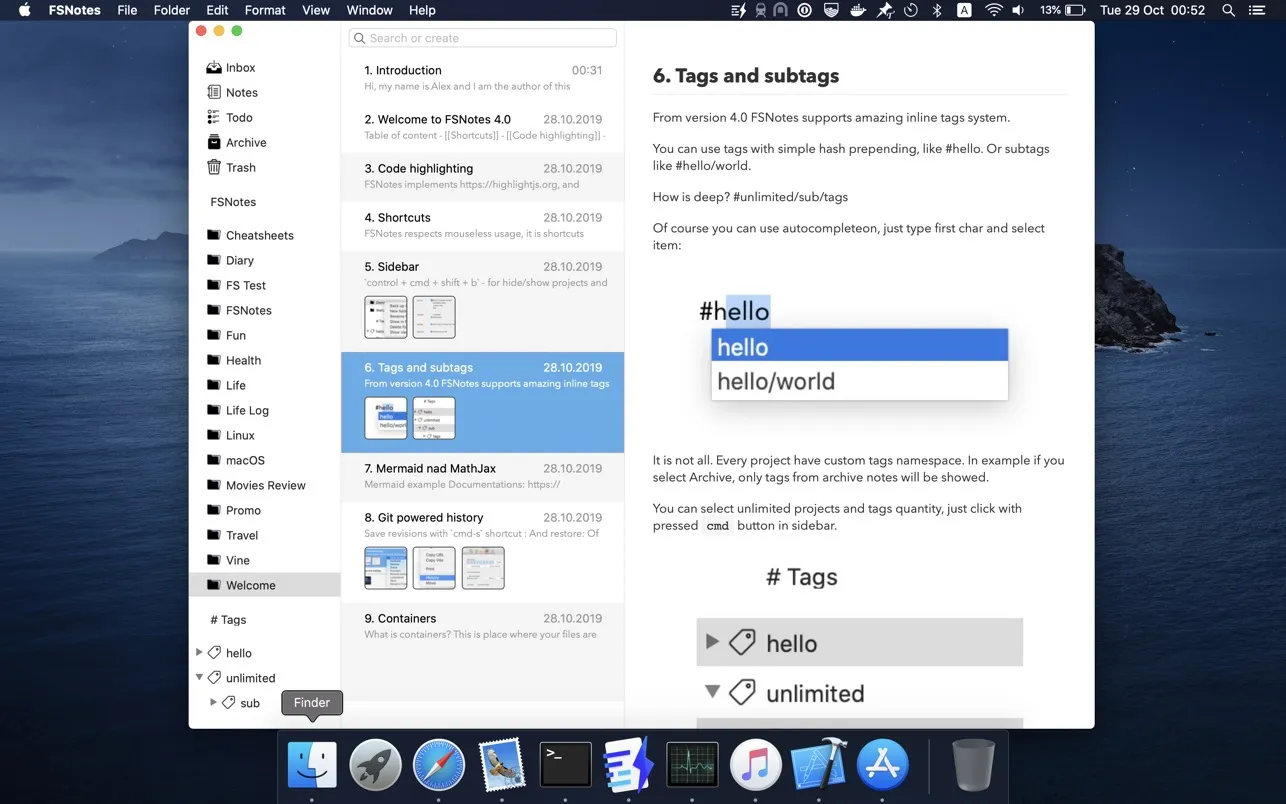Click the volume icon in the menu bar
Image resolution: width=1286 pixels, height=804 pixels.
[x=1020, y=10]
